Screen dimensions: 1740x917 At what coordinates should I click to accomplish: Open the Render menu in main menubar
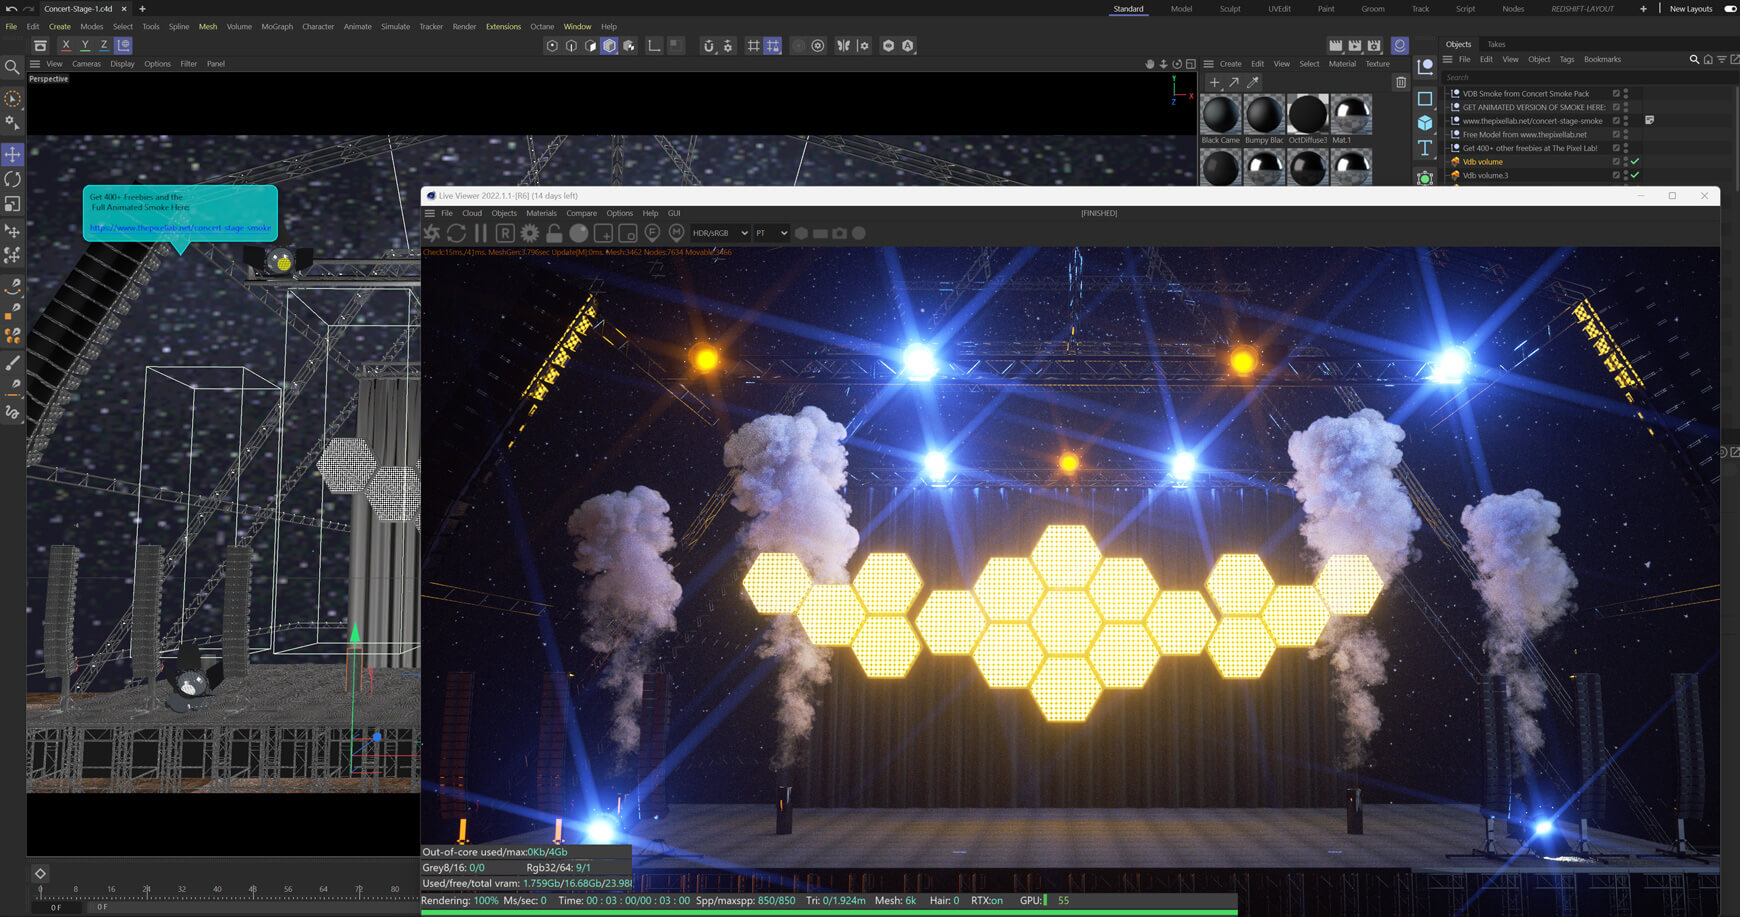pyautogui.click(x=464, y=27)
